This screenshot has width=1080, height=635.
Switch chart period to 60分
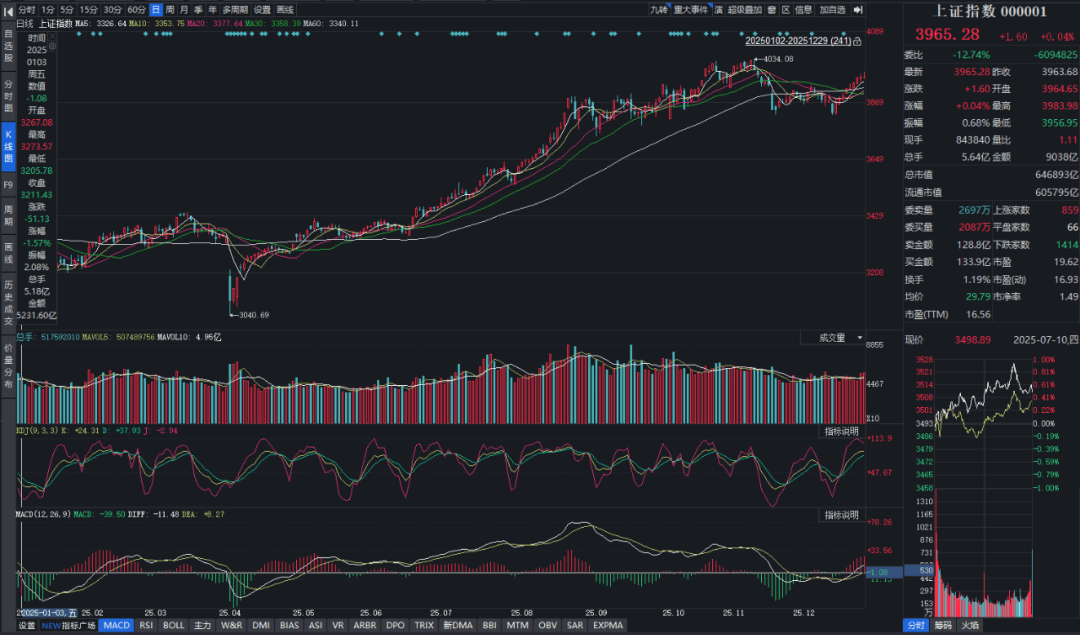click(x=136, y=9)
